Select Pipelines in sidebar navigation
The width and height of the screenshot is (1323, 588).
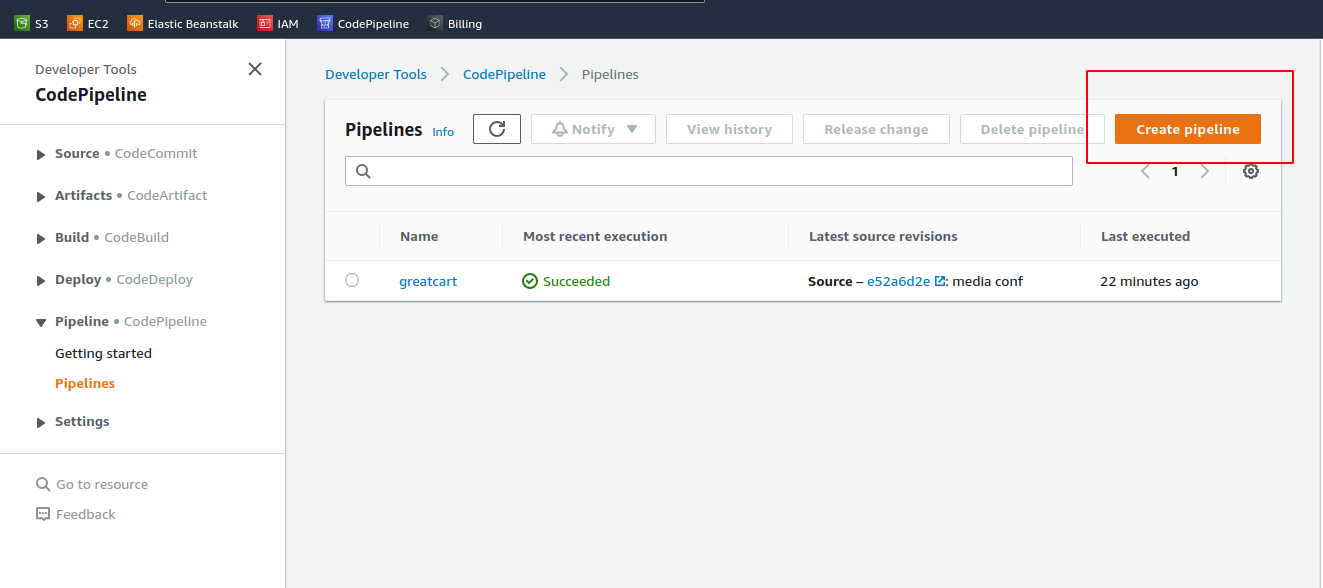point(85,383)
